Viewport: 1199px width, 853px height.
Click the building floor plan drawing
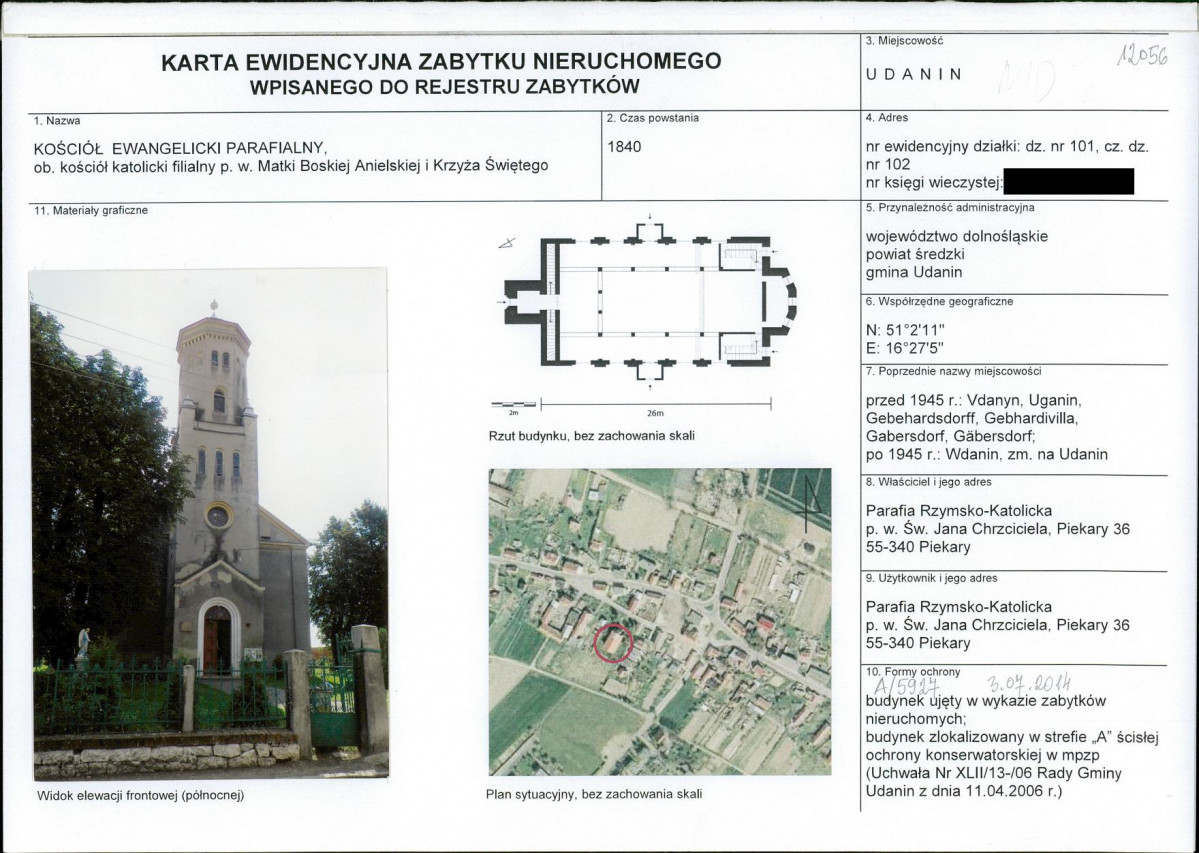[651, 303]
